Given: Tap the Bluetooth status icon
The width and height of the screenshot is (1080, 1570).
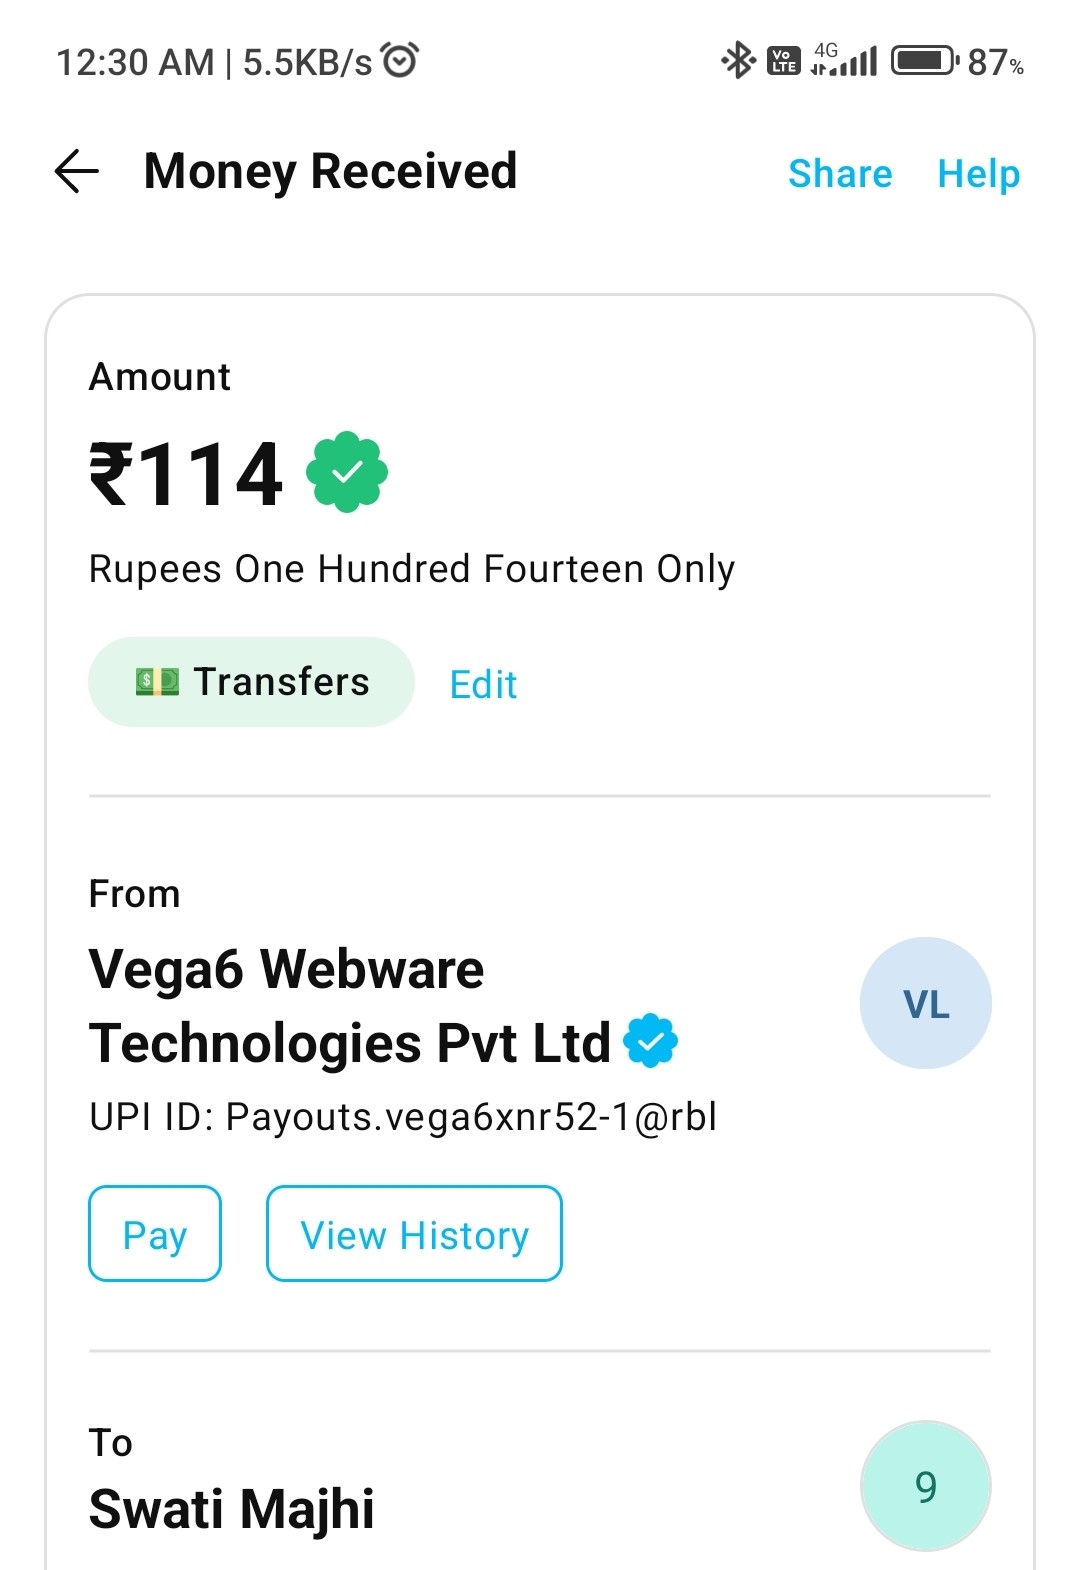Looking at the screenshot, I should [738, 61].
